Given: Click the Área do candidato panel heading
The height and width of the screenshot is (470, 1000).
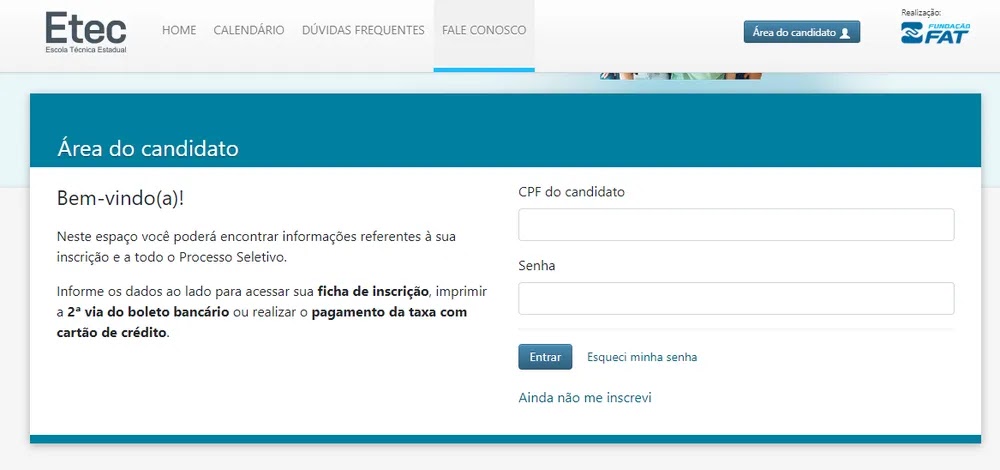Looking at the screenshot, I should point(148,149).
